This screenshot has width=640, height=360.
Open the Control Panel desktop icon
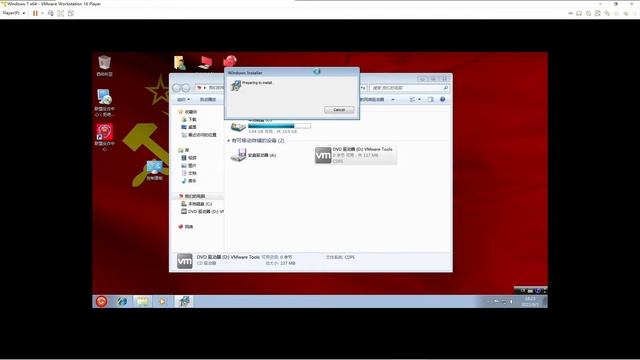point(154,170)
